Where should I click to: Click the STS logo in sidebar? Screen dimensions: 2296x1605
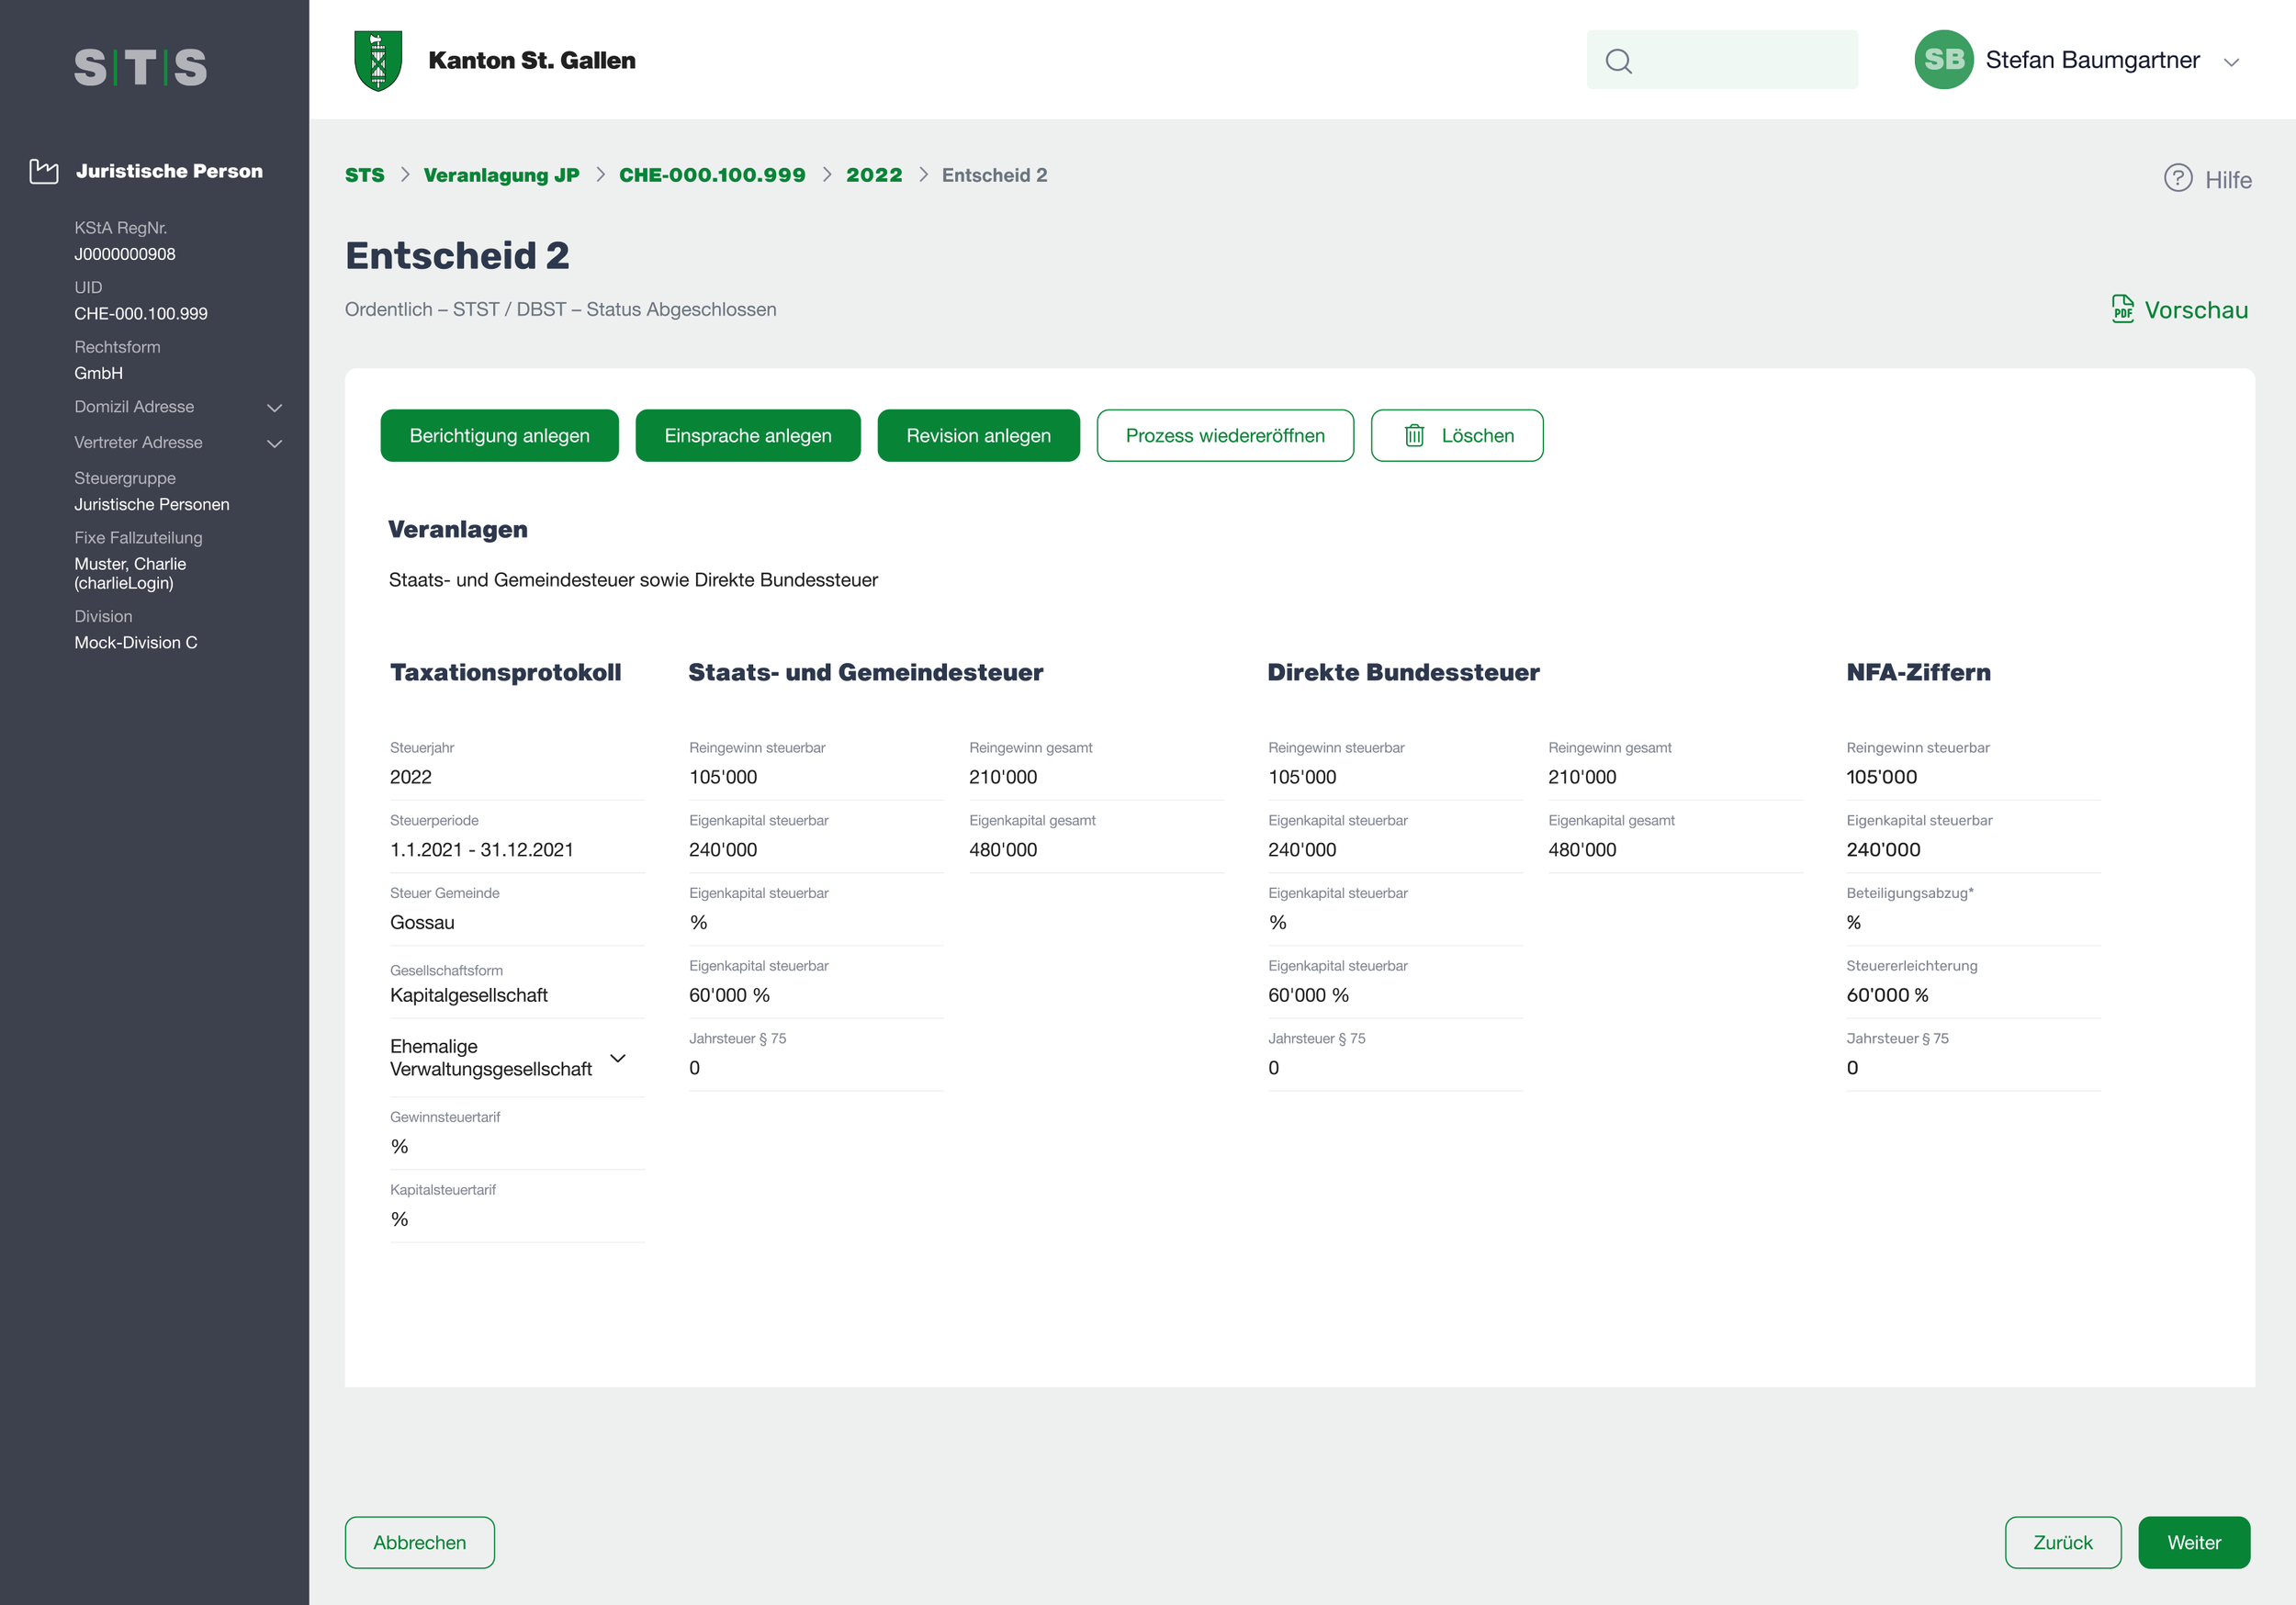point(140,67)
